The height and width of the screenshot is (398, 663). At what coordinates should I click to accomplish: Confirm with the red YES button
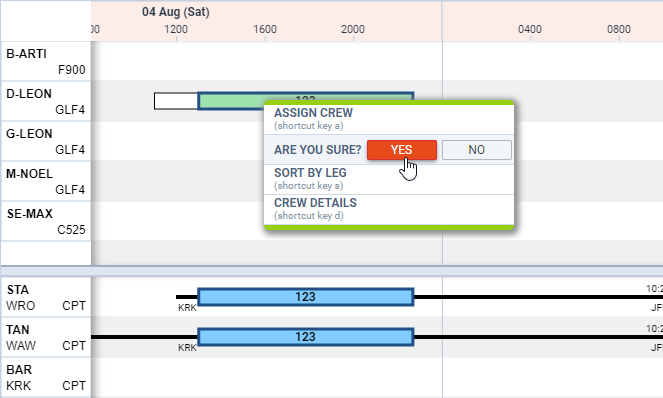402,150
